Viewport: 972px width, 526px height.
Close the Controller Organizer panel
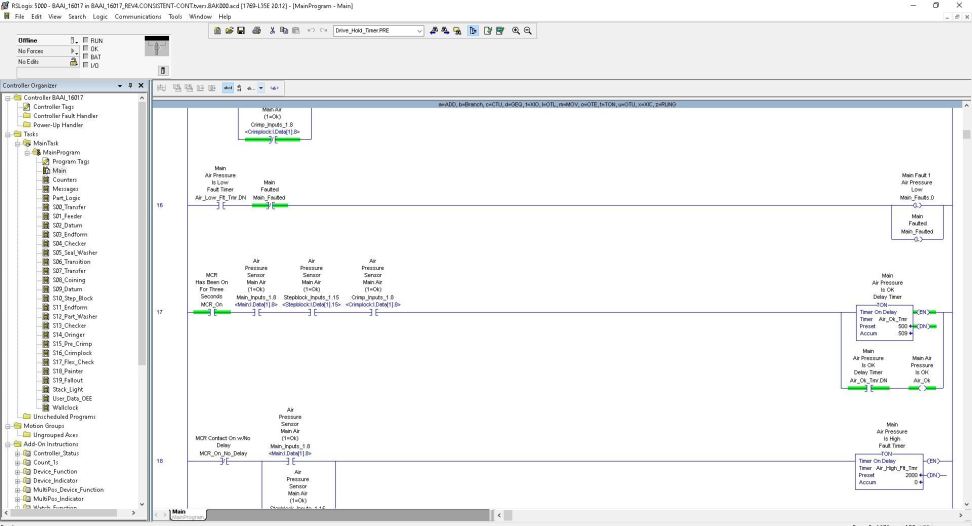click(142, 85)
